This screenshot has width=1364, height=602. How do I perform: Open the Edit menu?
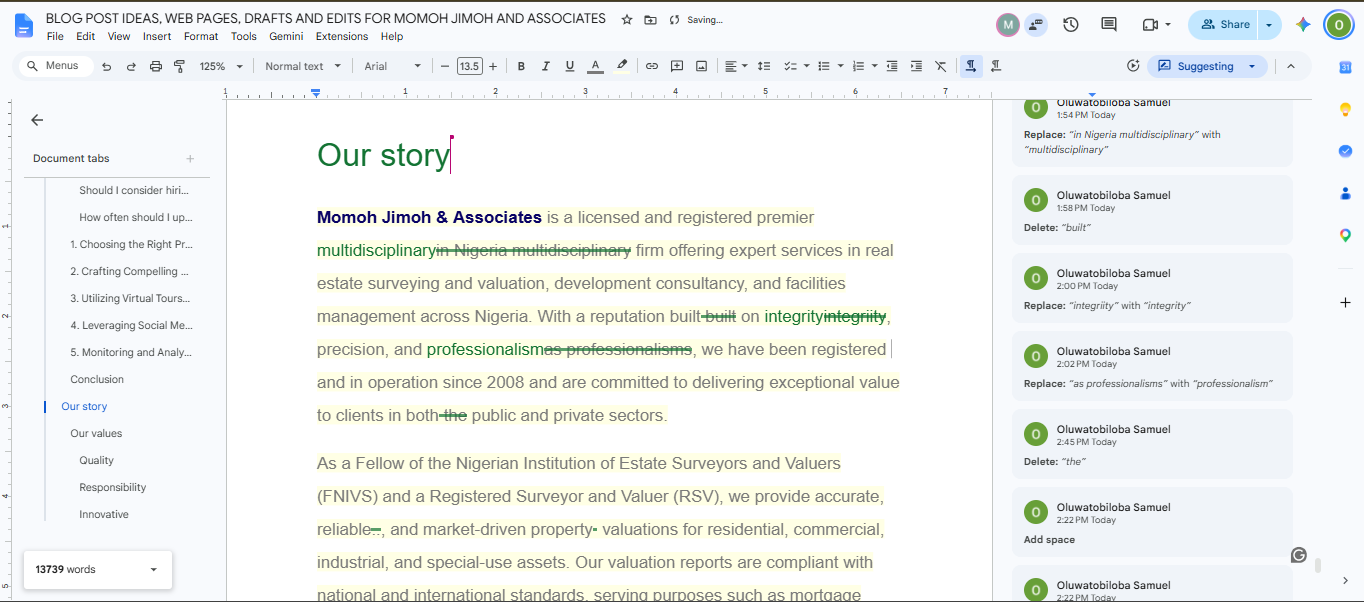click(x=86, y=36)
